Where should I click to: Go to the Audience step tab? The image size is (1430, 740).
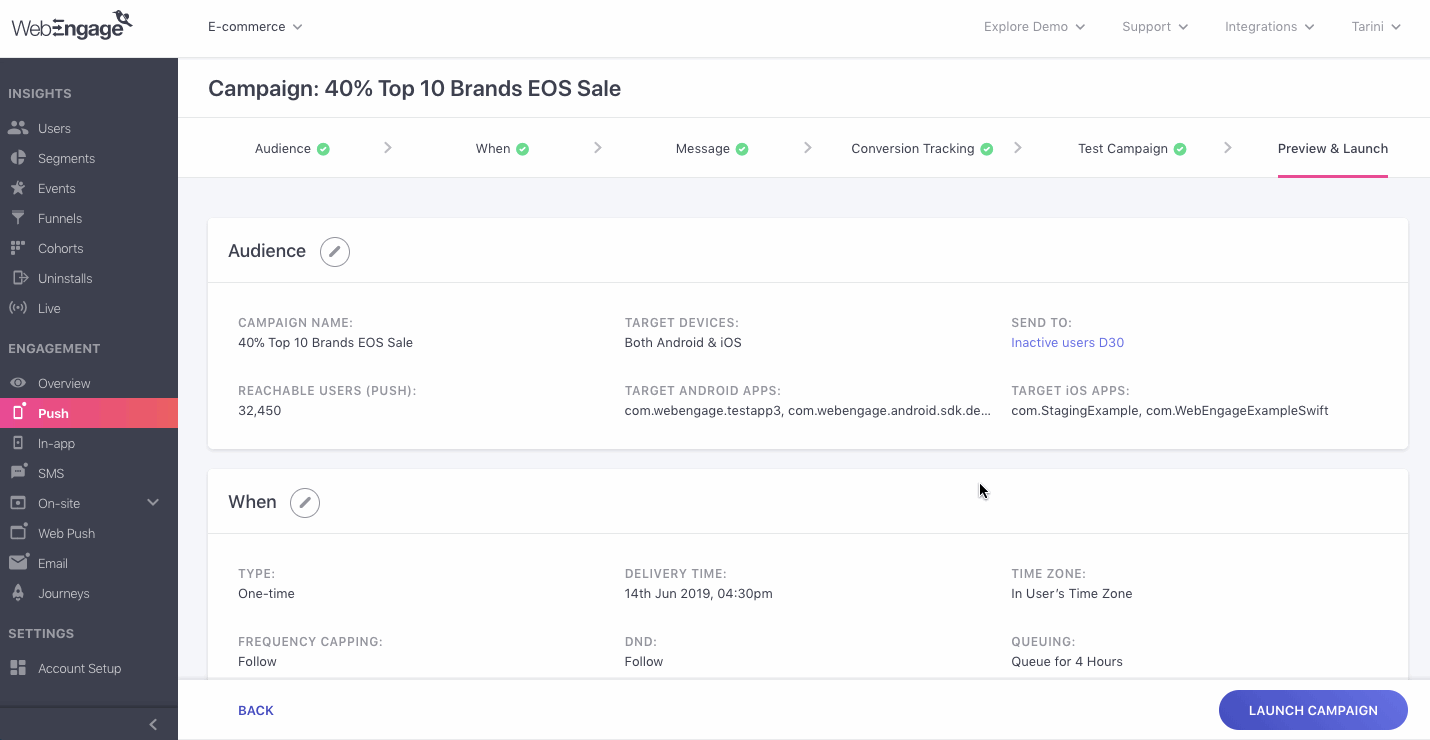[292, 148]
